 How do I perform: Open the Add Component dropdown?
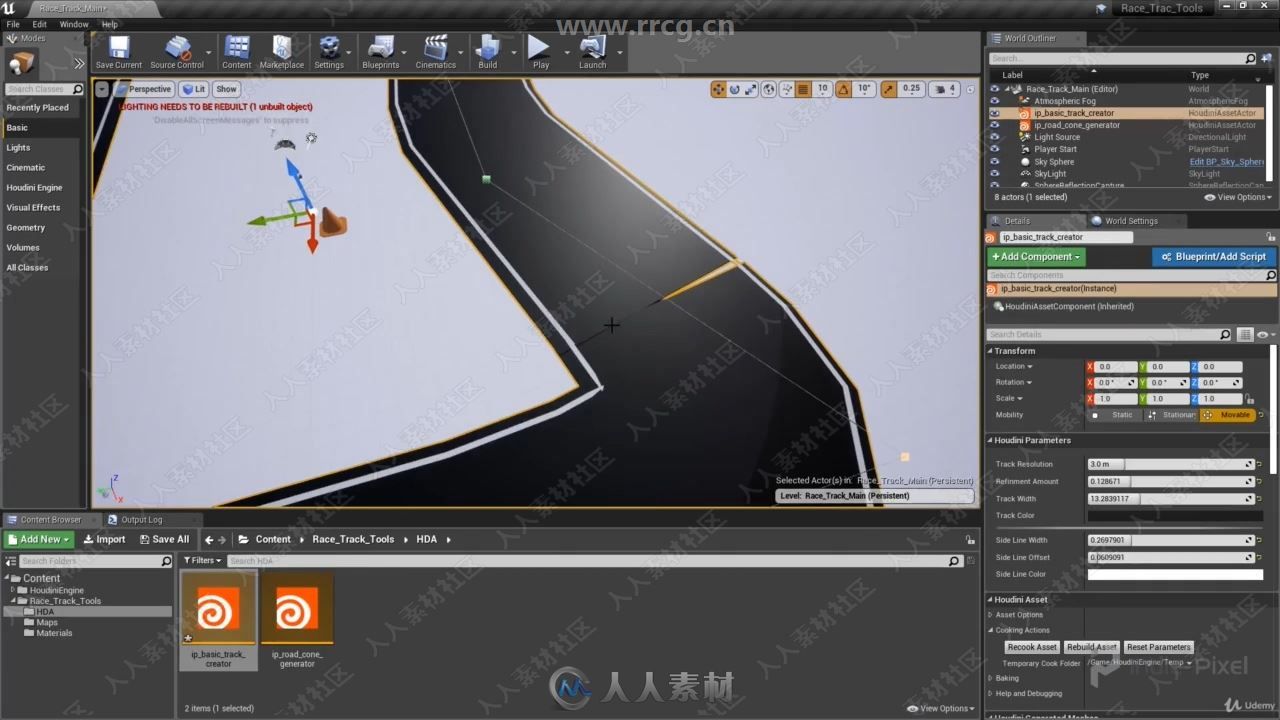(x=1036, y=257)
